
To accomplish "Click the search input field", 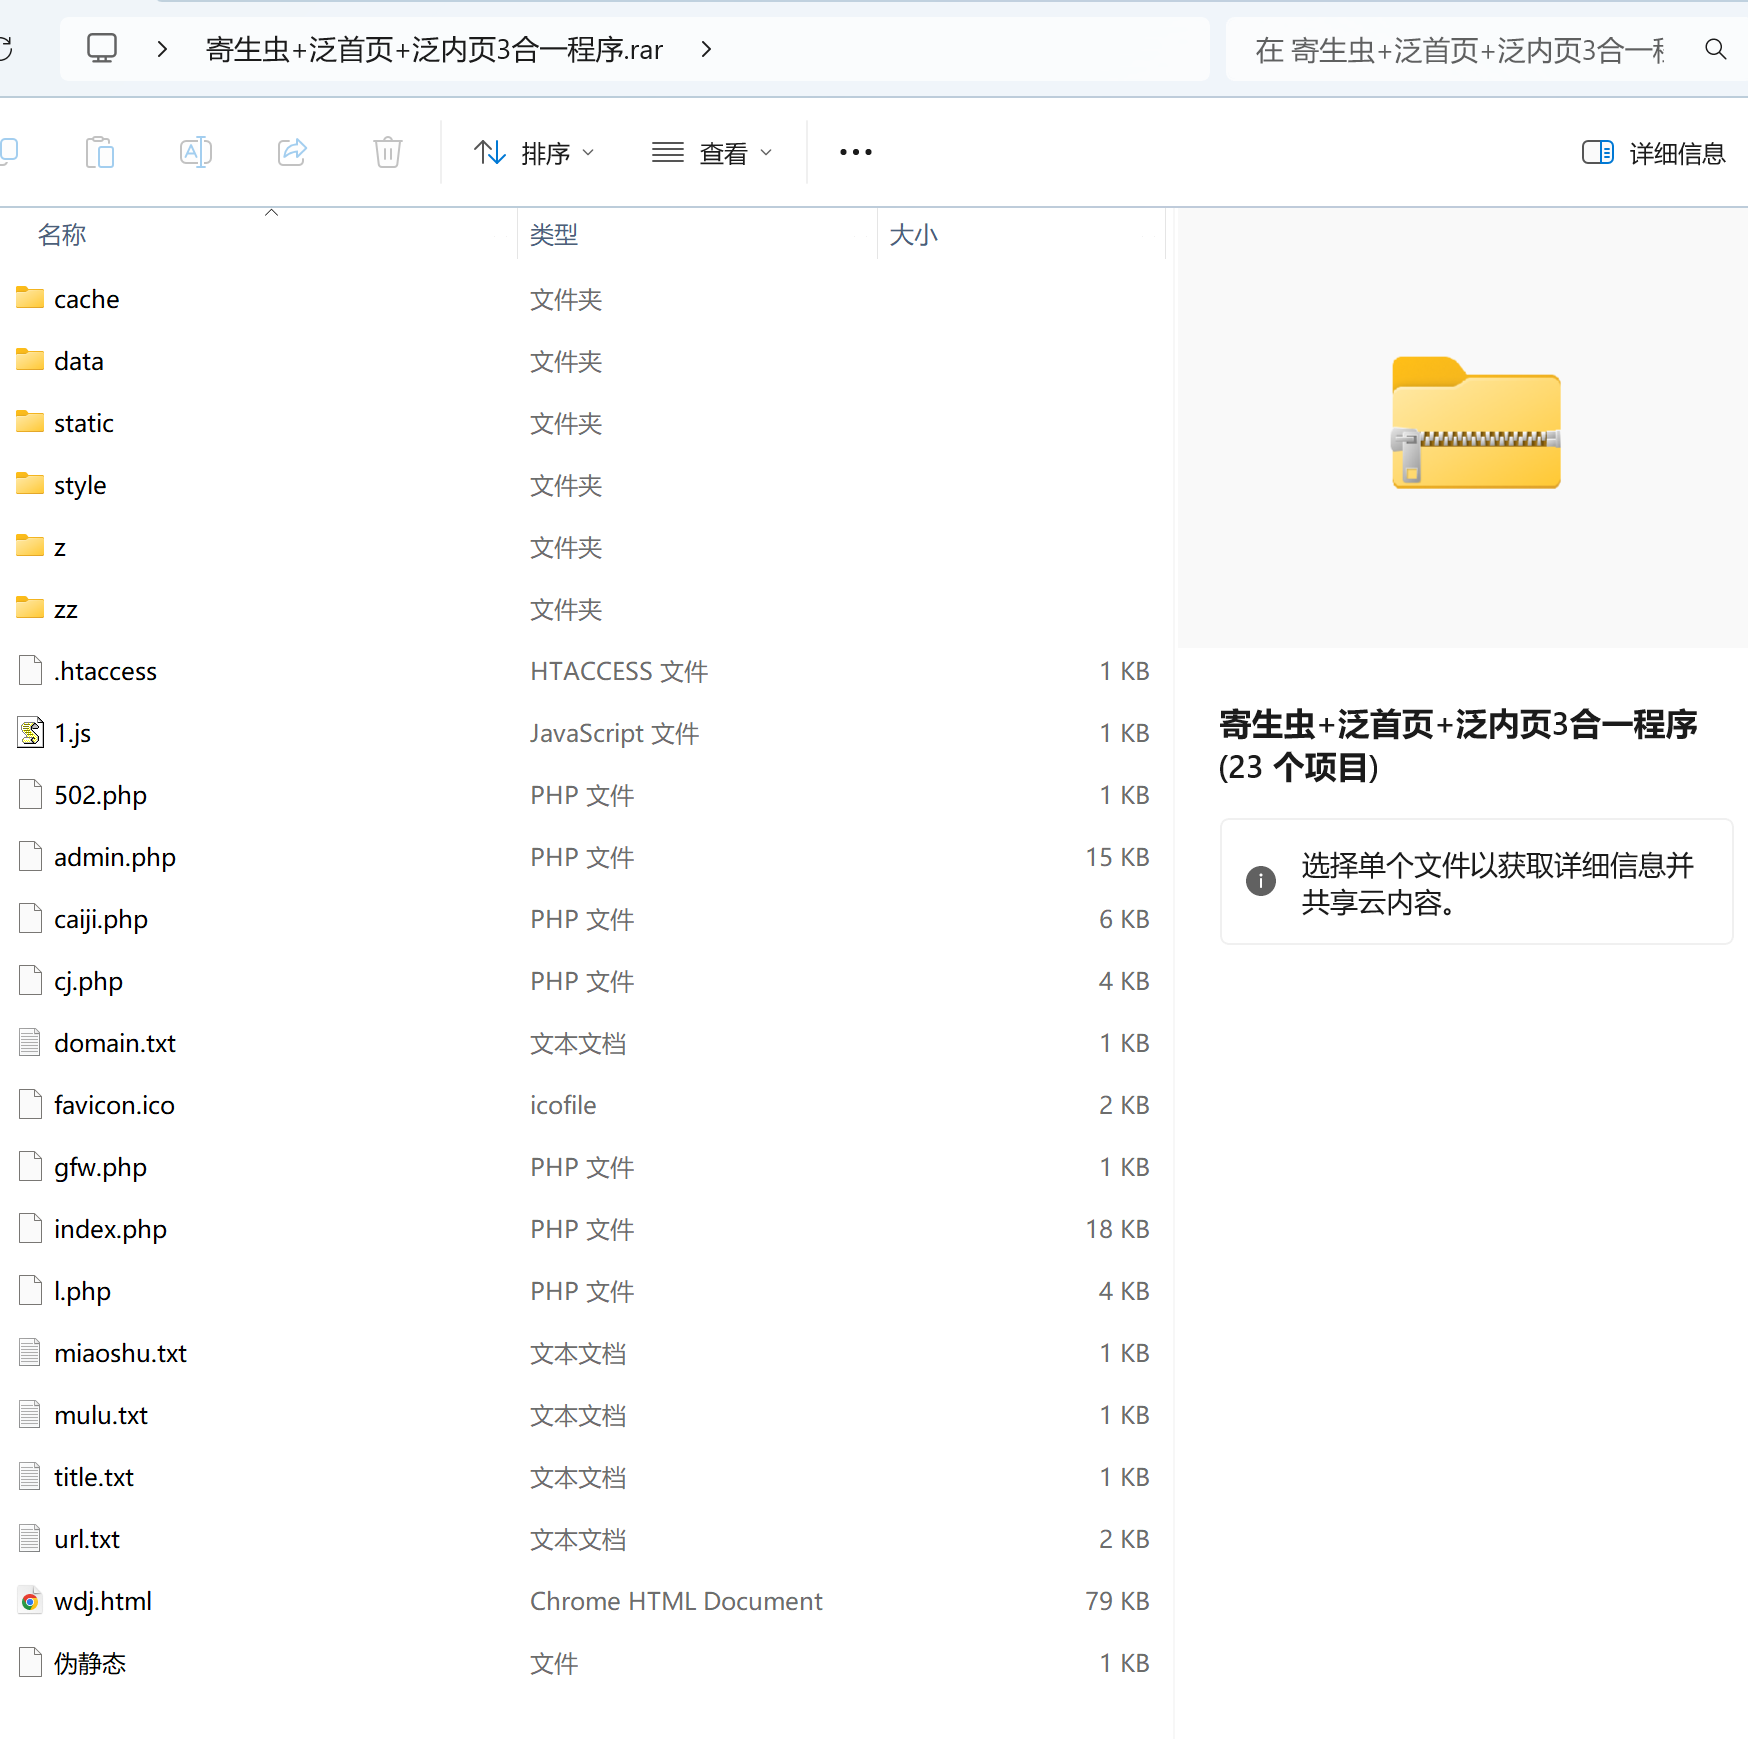I will click(1458, 49).
